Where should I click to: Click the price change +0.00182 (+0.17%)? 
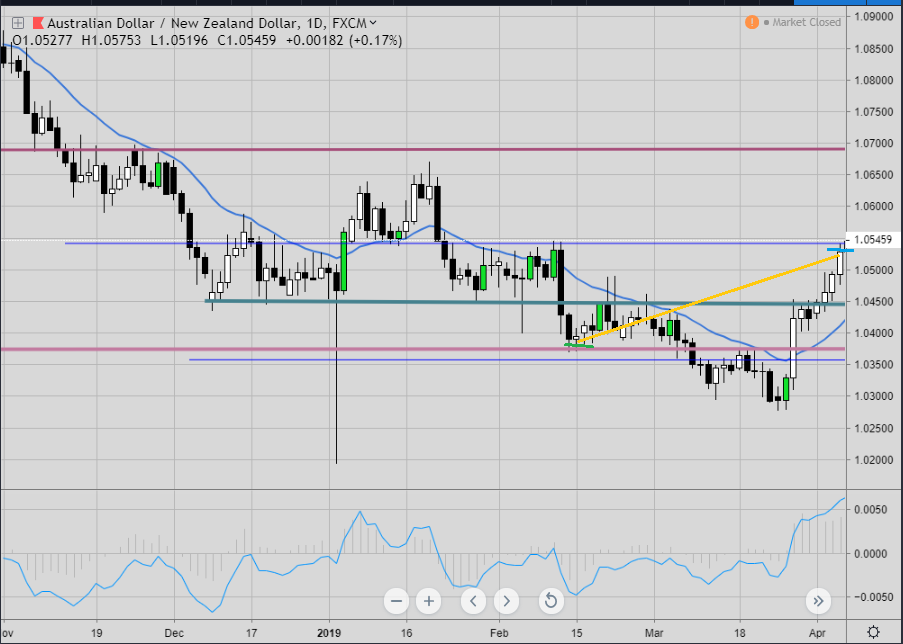344,41
